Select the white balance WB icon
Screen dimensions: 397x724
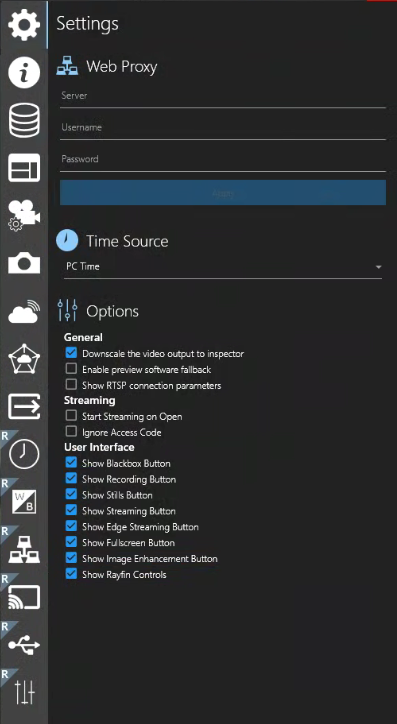tap(24, 502)
